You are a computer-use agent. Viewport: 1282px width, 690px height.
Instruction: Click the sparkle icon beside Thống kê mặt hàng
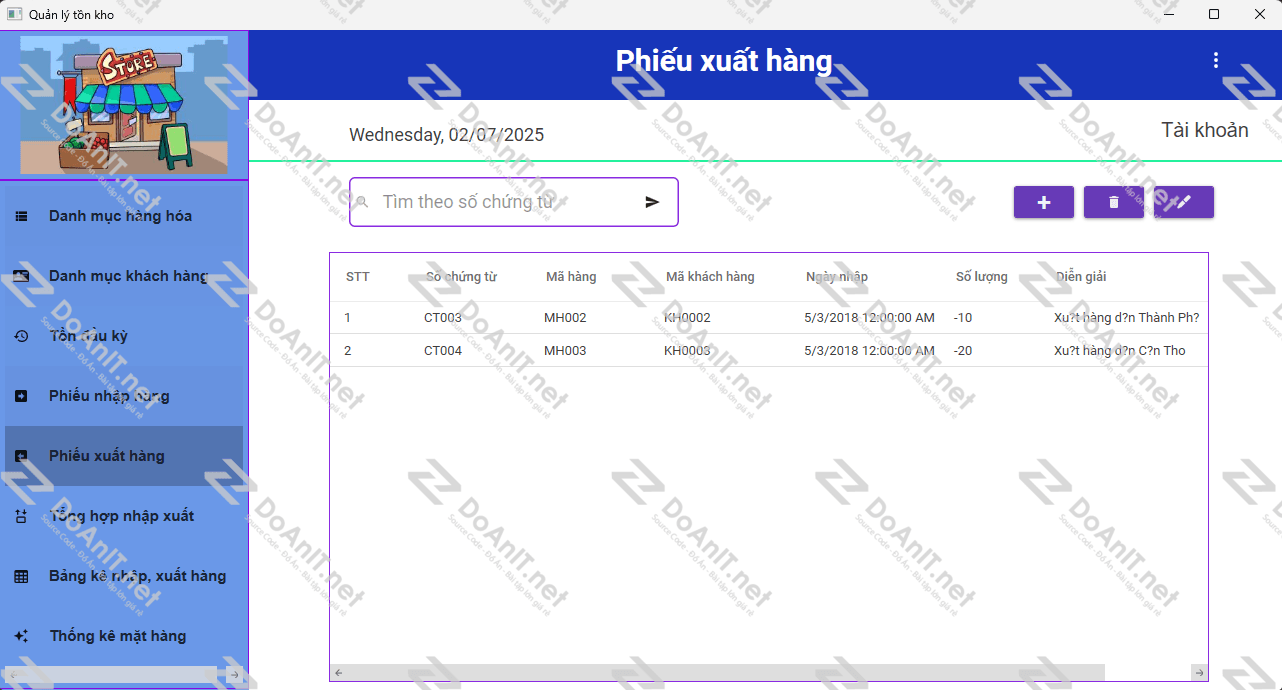21,636
